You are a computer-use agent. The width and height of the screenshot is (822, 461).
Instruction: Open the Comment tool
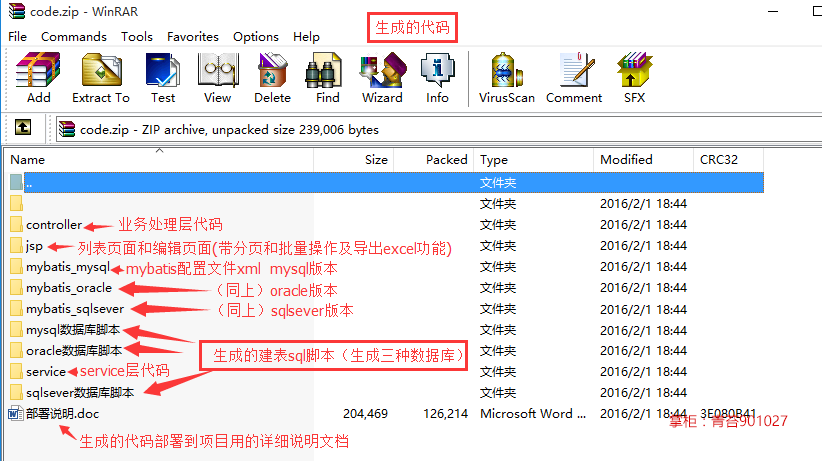pyautogui.click(x=577, y=70)
